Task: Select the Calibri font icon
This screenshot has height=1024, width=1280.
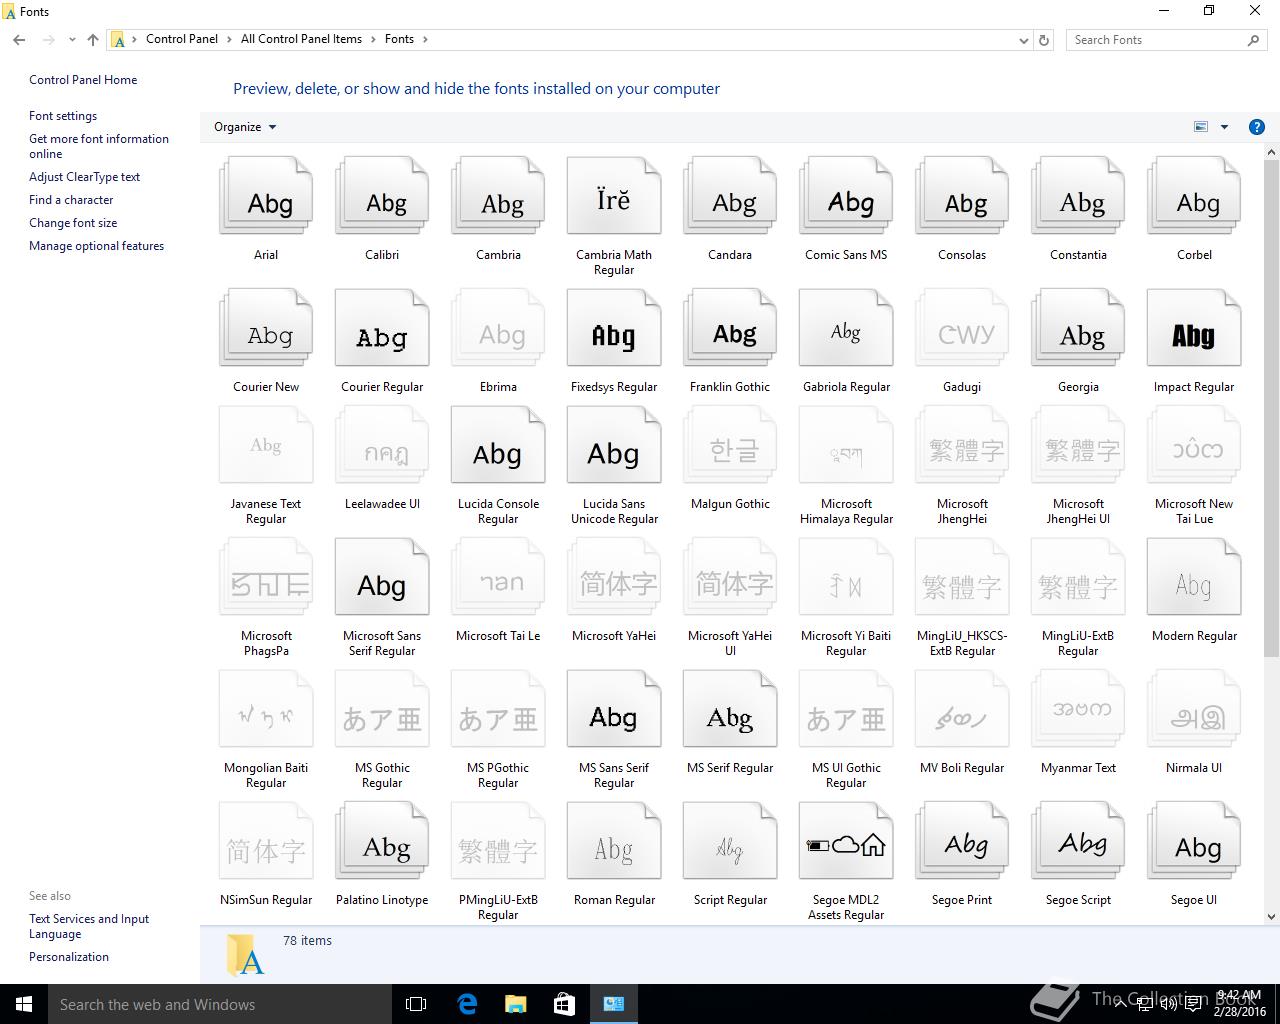Action: [x=382, y=197]
